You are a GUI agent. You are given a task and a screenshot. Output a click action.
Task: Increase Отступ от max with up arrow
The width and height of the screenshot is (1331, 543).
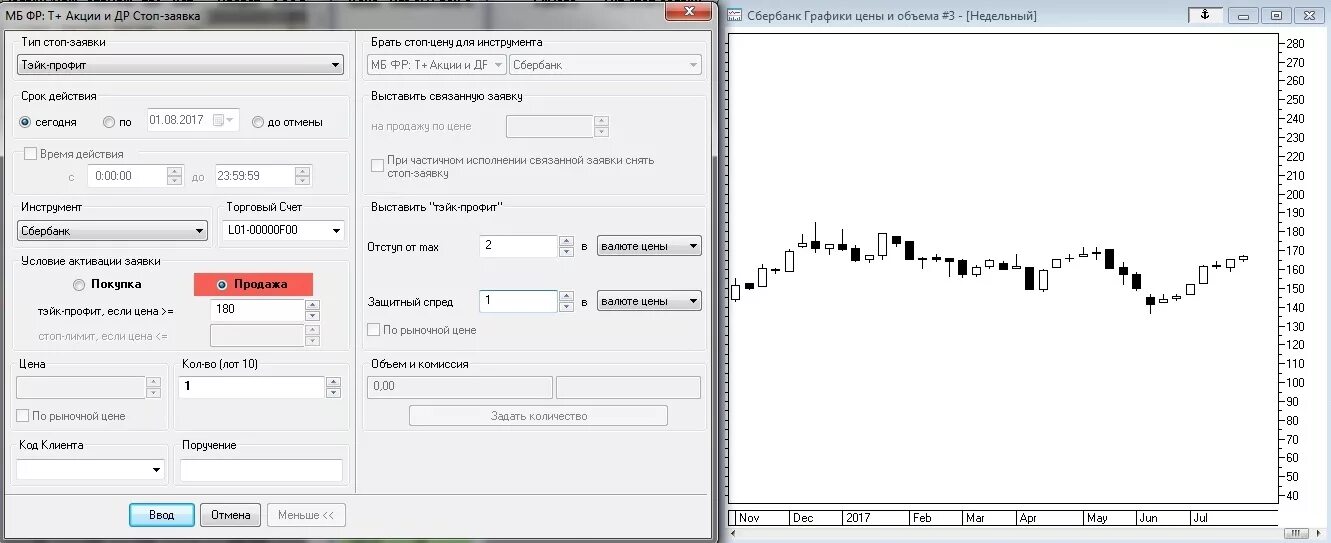567,240
